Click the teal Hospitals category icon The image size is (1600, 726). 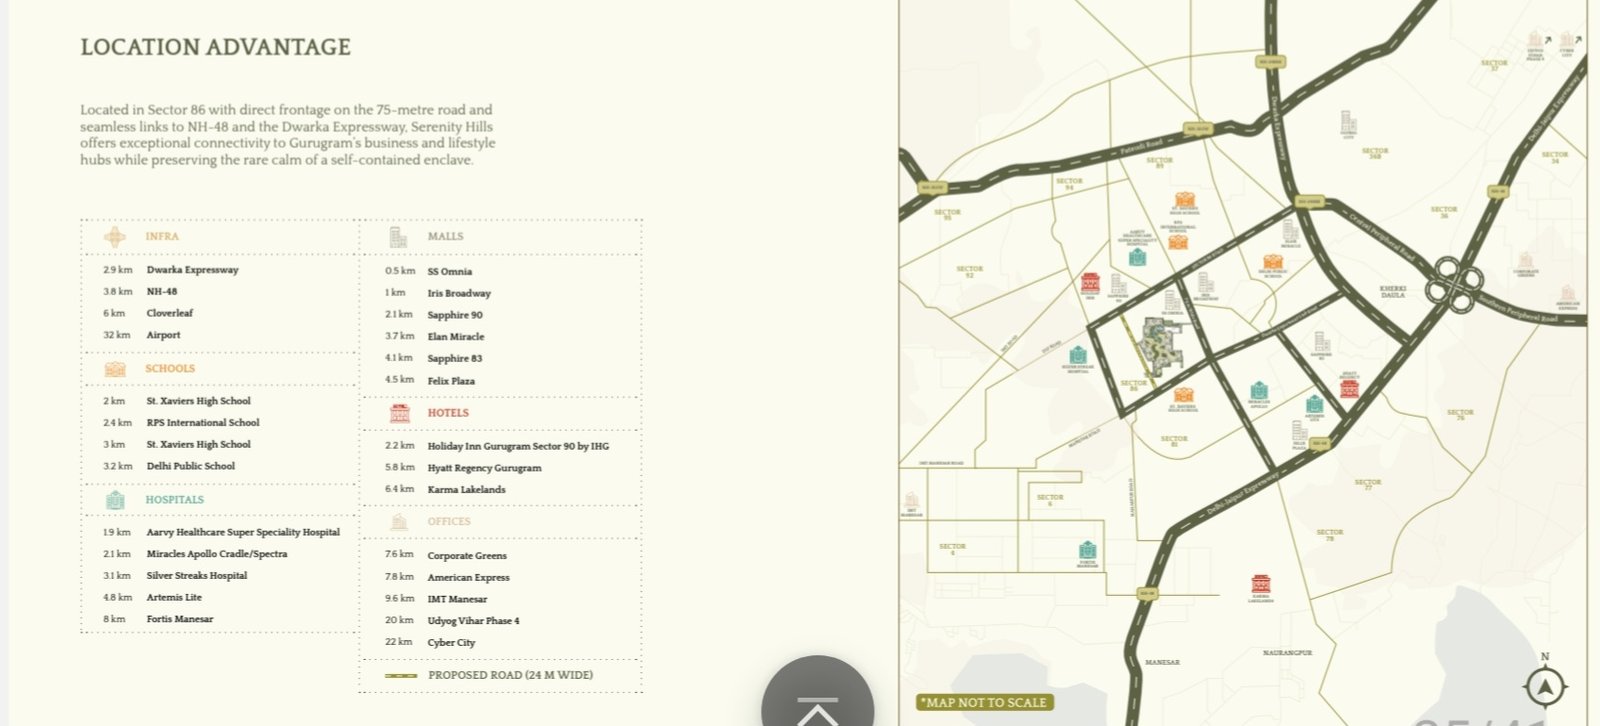point(115,500)
